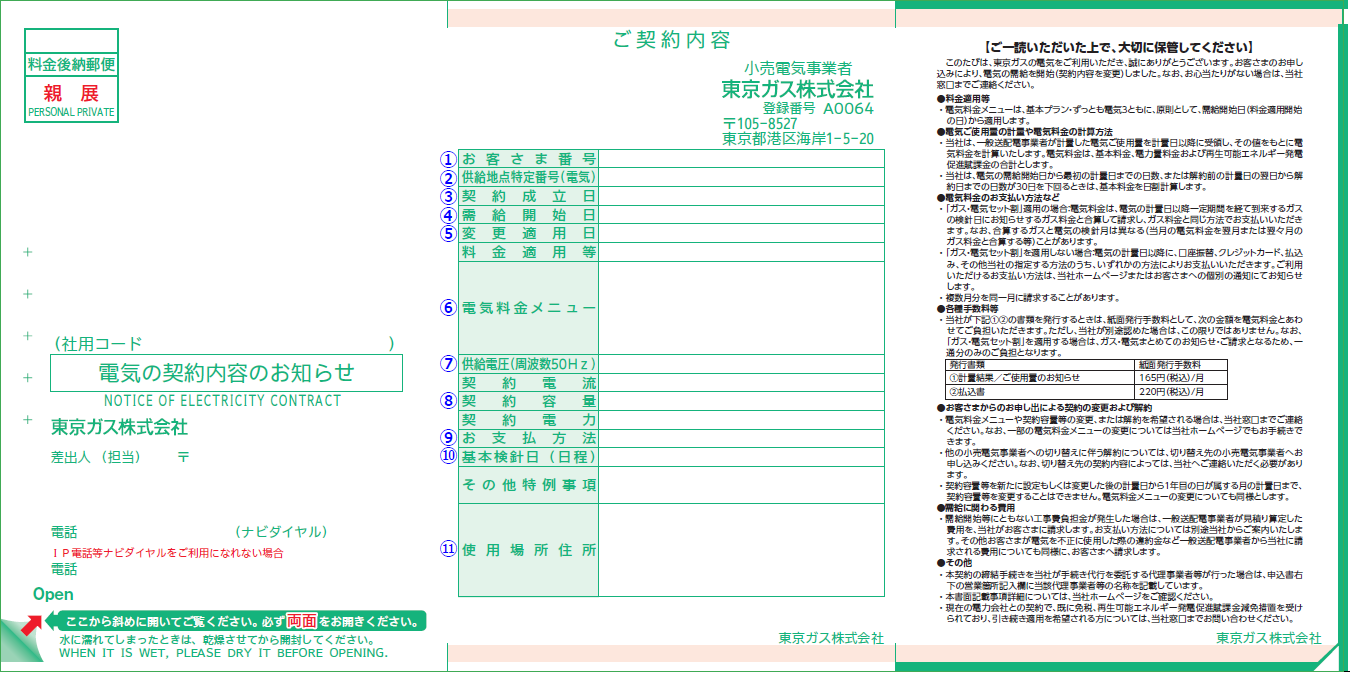The image size is (1350, 673).
Task: Select the 差出人(担当) label
Action: click(x=99, y=456)
